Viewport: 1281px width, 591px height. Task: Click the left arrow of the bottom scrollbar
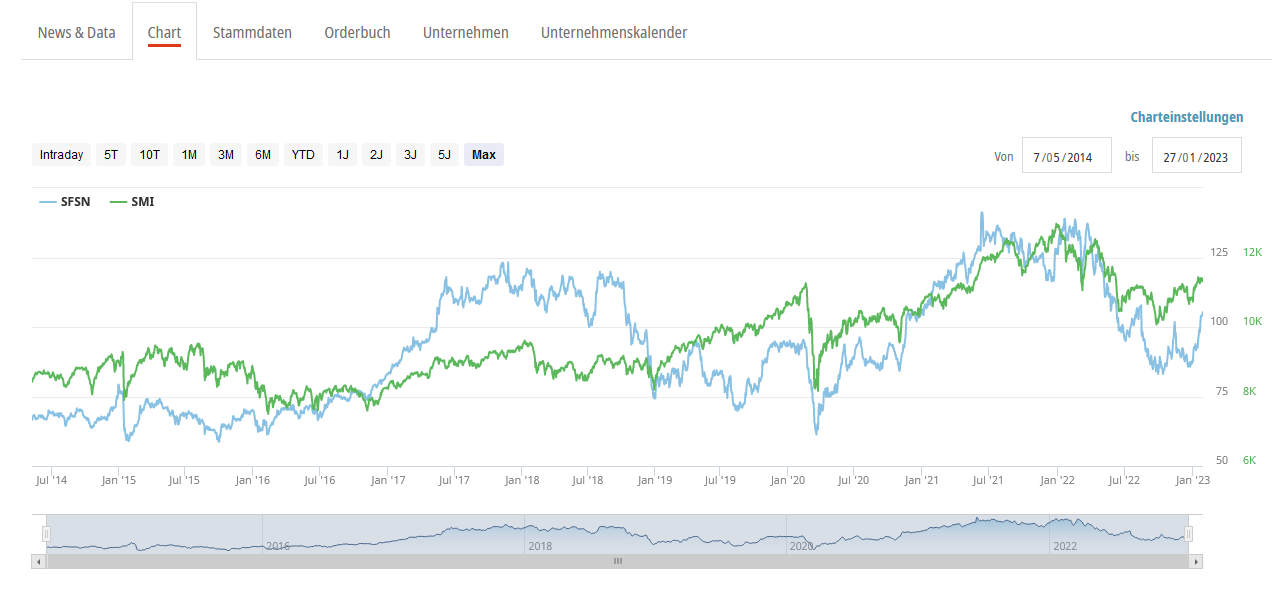[37, 561]
